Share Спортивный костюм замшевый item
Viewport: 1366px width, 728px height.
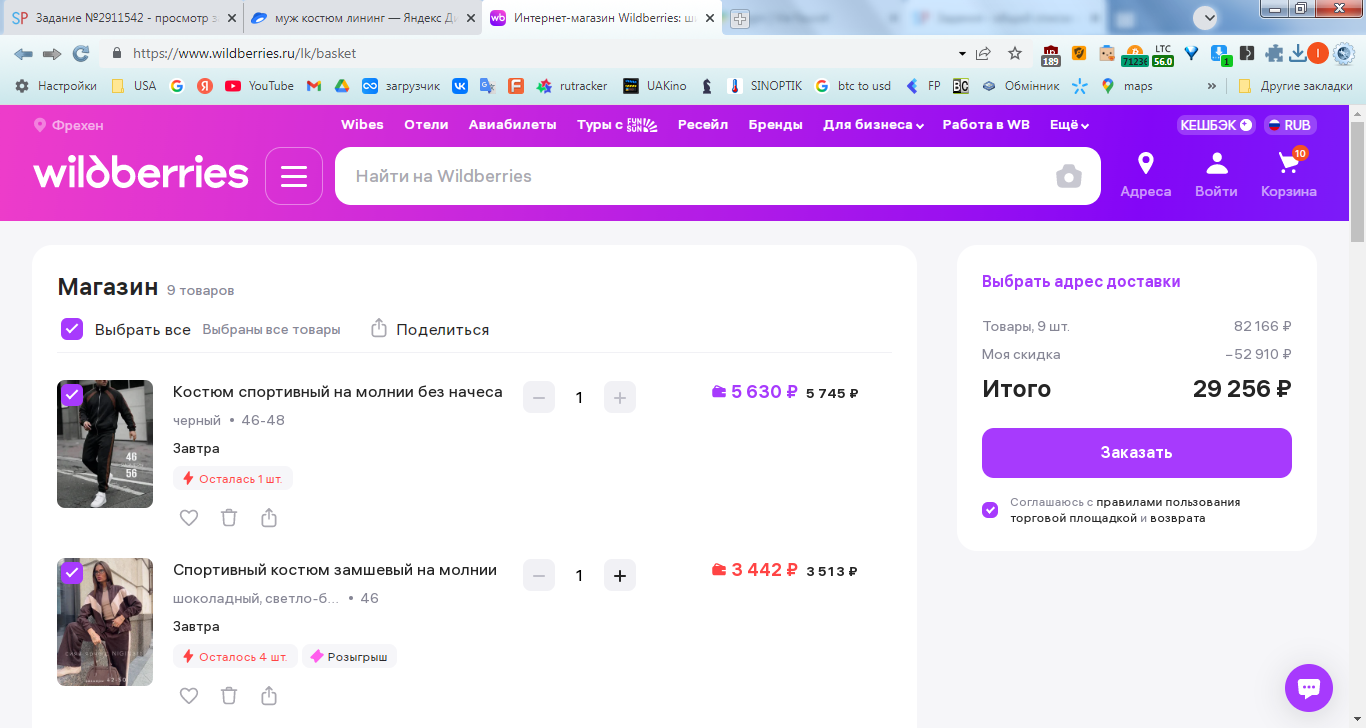tap(269, 695)
